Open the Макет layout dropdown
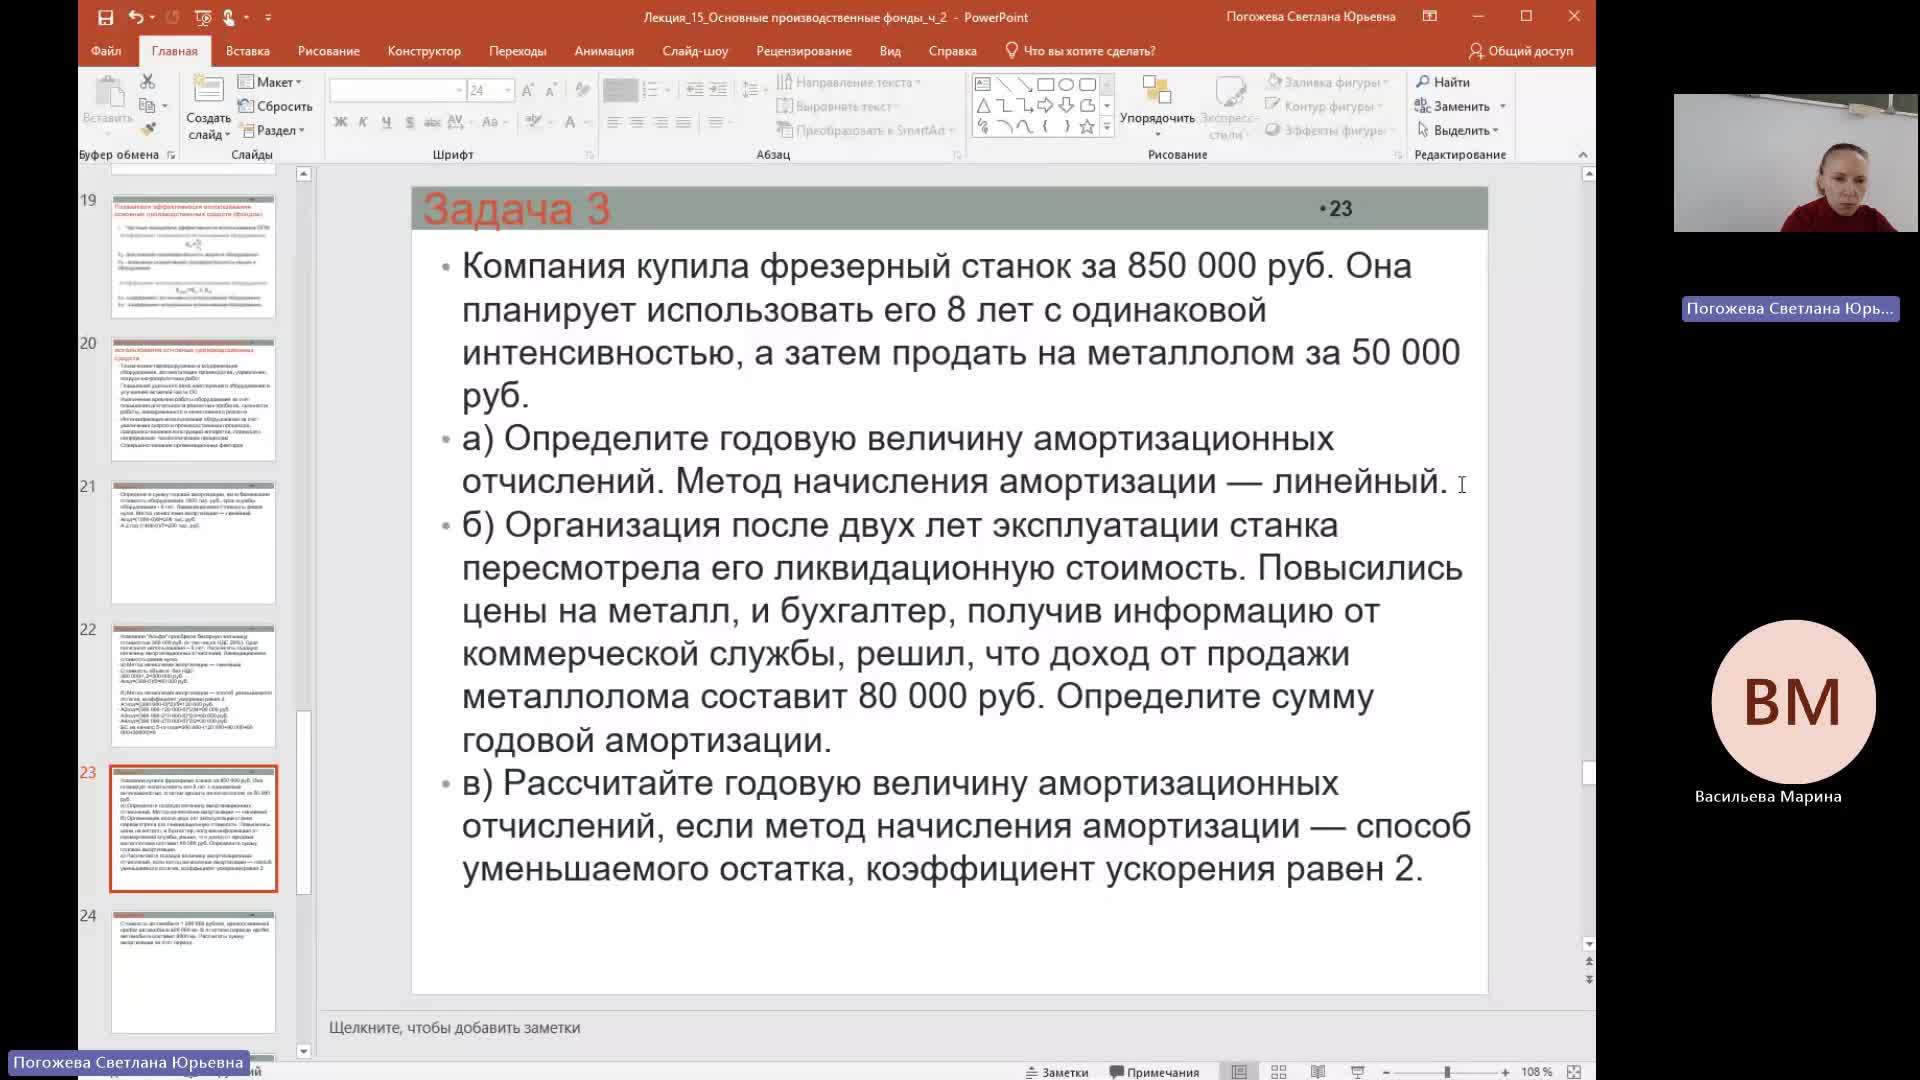The width and height of the screenshot is (1920, 1080). [x=270, y=82]
